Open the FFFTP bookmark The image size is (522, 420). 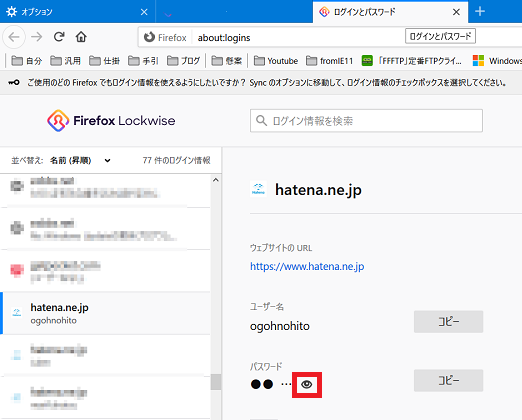click(x=412, y=61)
